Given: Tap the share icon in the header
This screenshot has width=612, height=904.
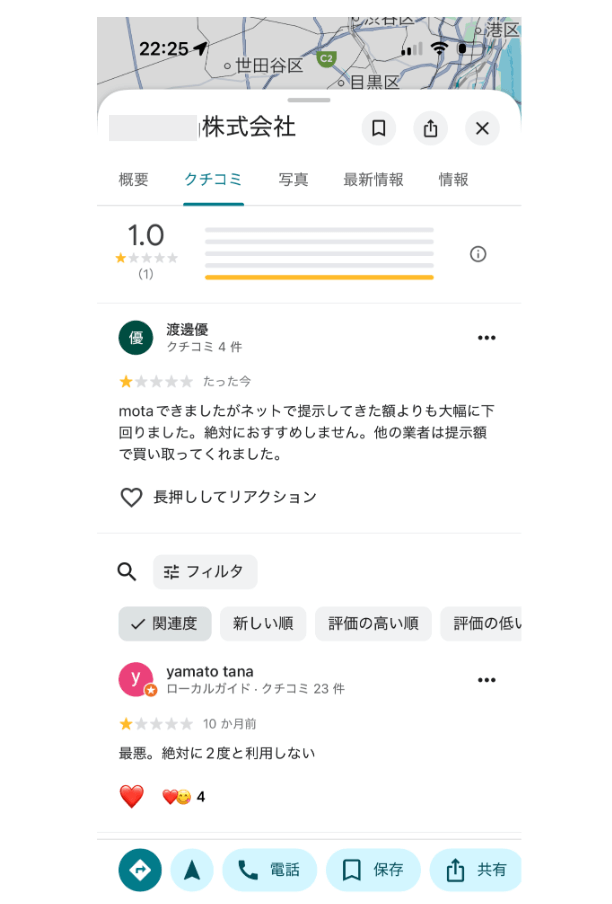Looking at the screenshot, I should pyautogui.click(x=432, y=129).
